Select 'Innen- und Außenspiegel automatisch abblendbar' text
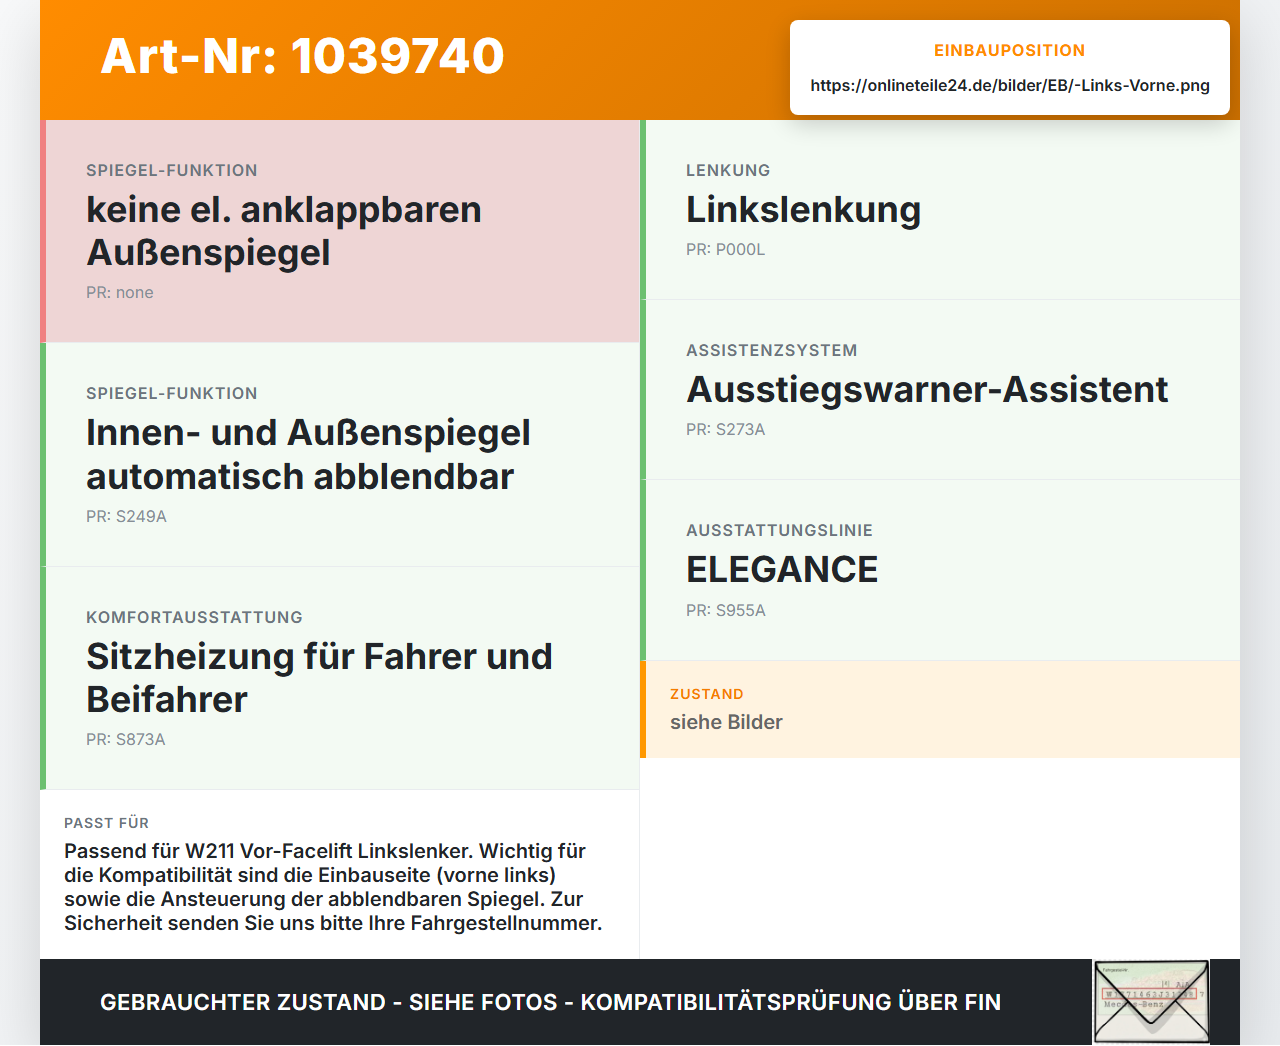The image size is (1280, 1046). [308, 454]
